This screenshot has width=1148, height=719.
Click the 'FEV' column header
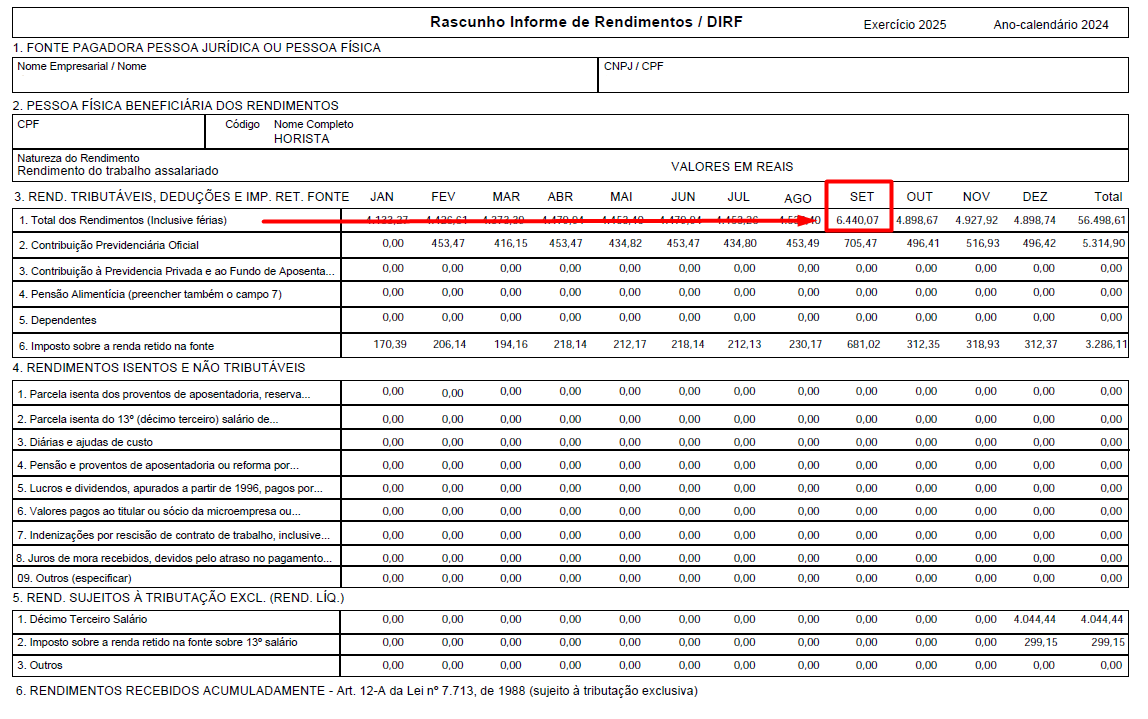click(x=443, y=197)
